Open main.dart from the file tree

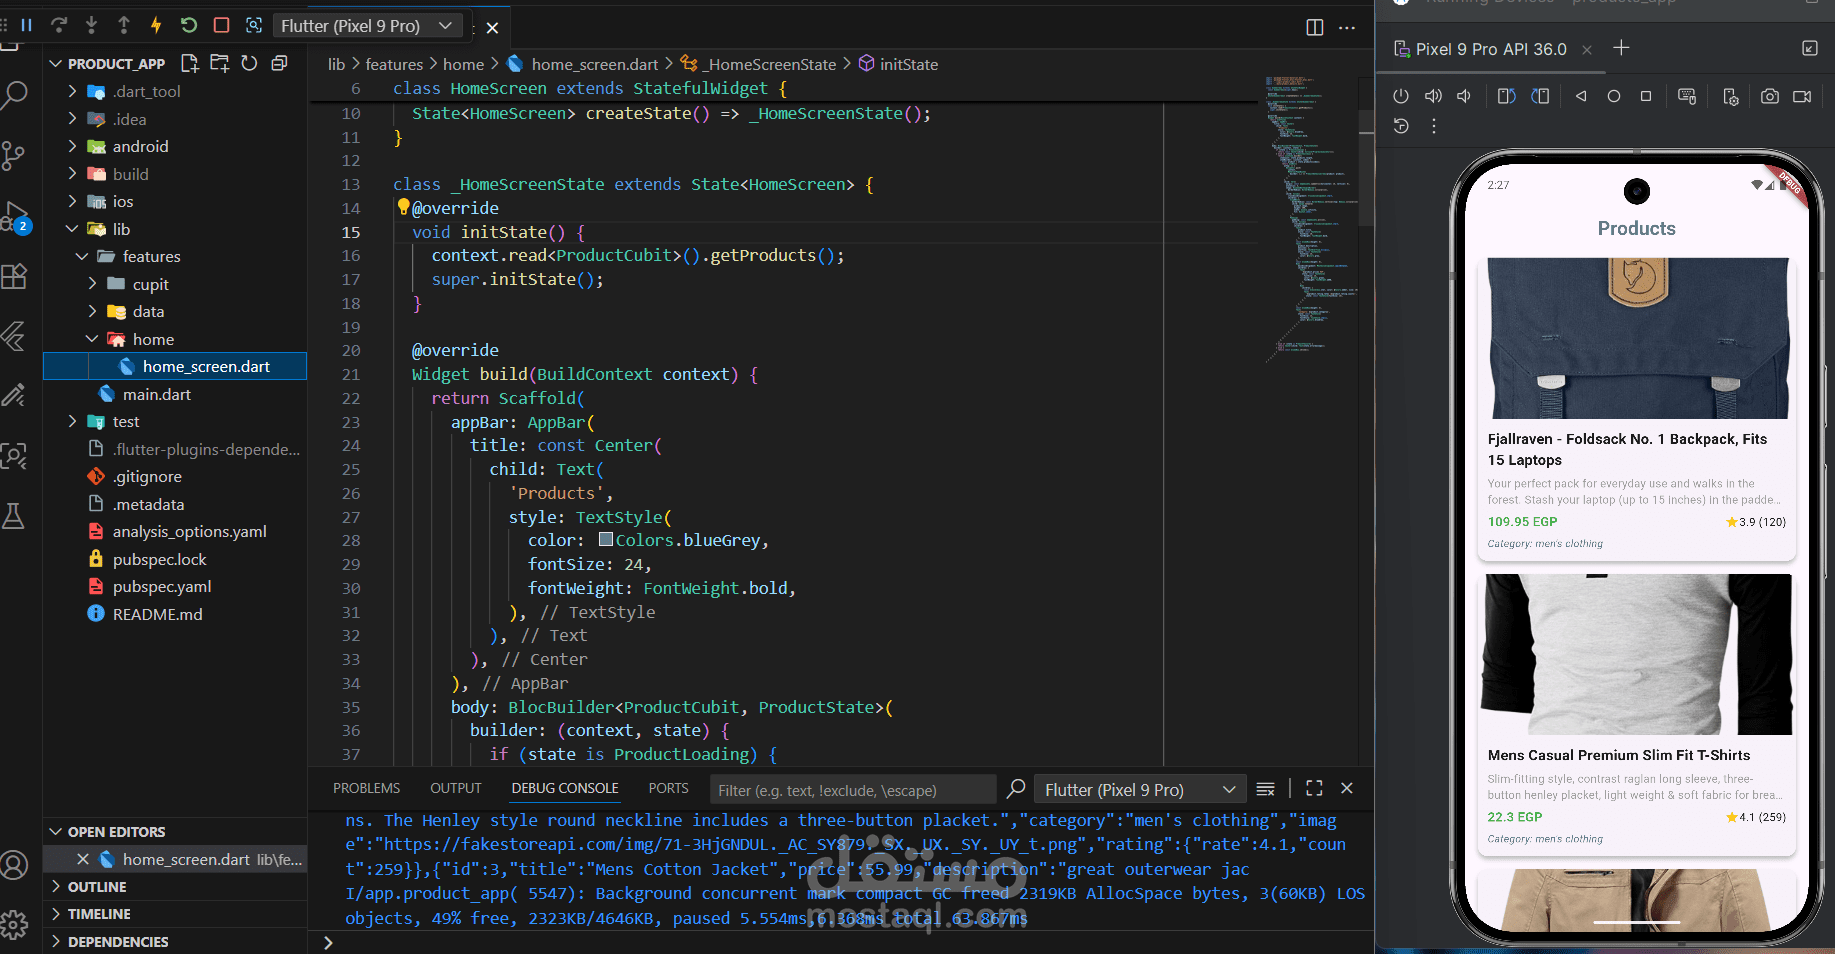click(157, 394)
